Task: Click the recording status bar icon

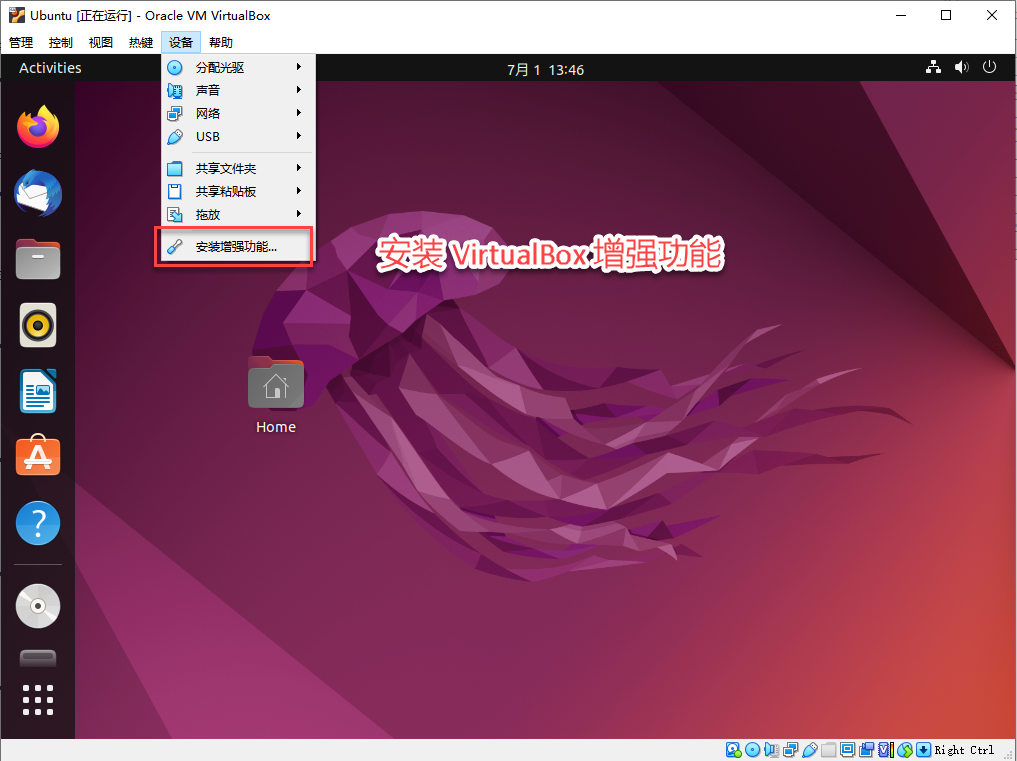Action: point(867,750)
